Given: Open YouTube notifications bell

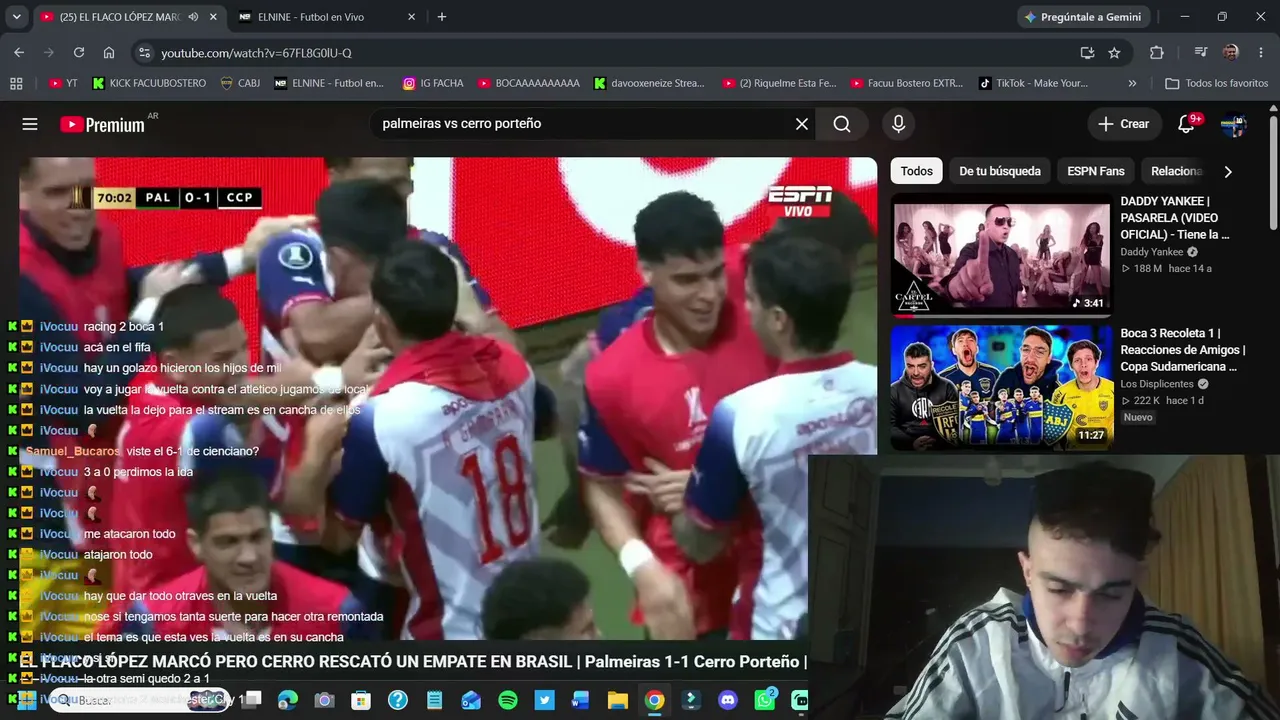Looking at the screenshot, I should pyautogui.click(x=1186, y=124).
